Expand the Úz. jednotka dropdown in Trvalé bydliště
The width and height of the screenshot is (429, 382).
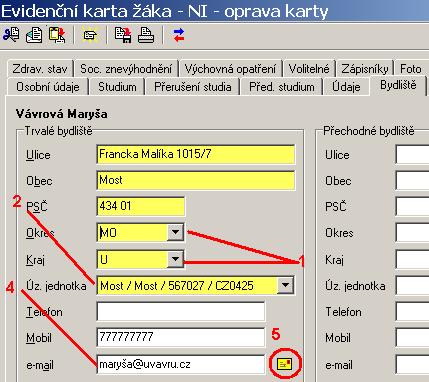point(285,285)
